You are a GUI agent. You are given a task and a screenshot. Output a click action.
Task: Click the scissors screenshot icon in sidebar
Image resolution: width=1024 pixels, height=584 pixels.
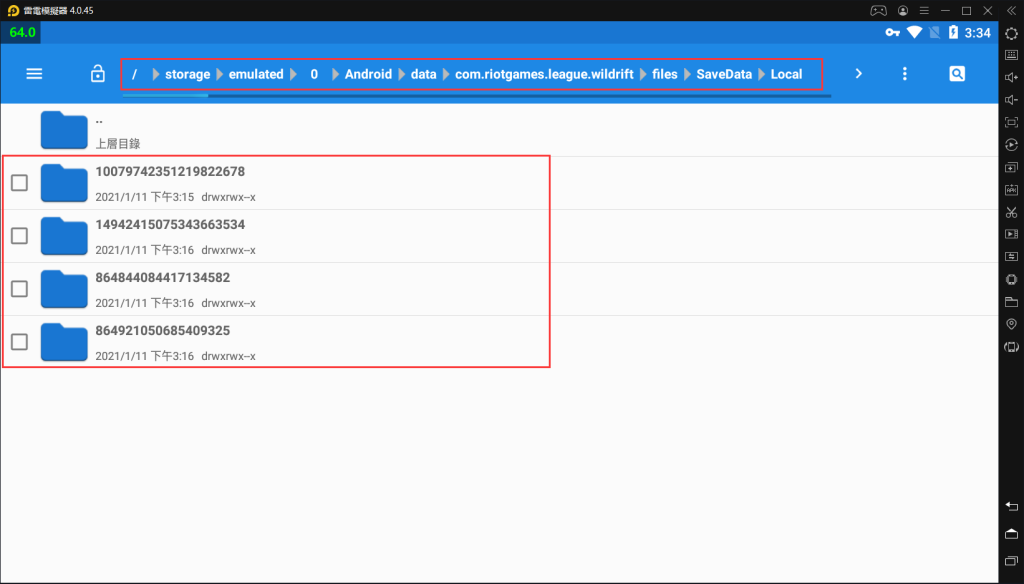pyautogui.click(x=1011, y=212)
